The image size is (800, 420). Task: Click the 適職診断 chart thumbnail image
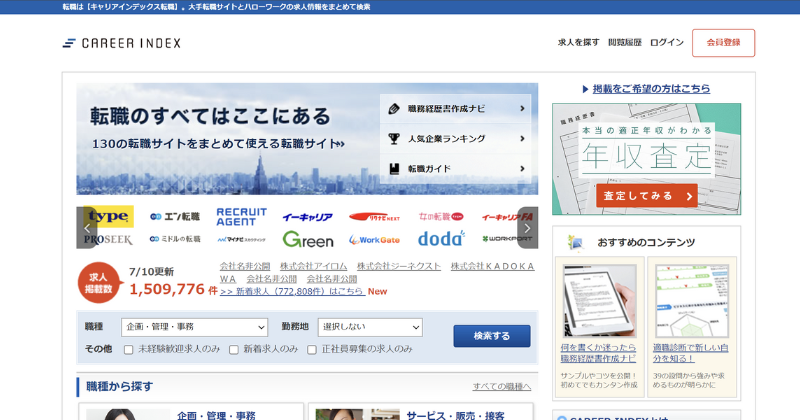pyautogui.click(x=691, y=301)
